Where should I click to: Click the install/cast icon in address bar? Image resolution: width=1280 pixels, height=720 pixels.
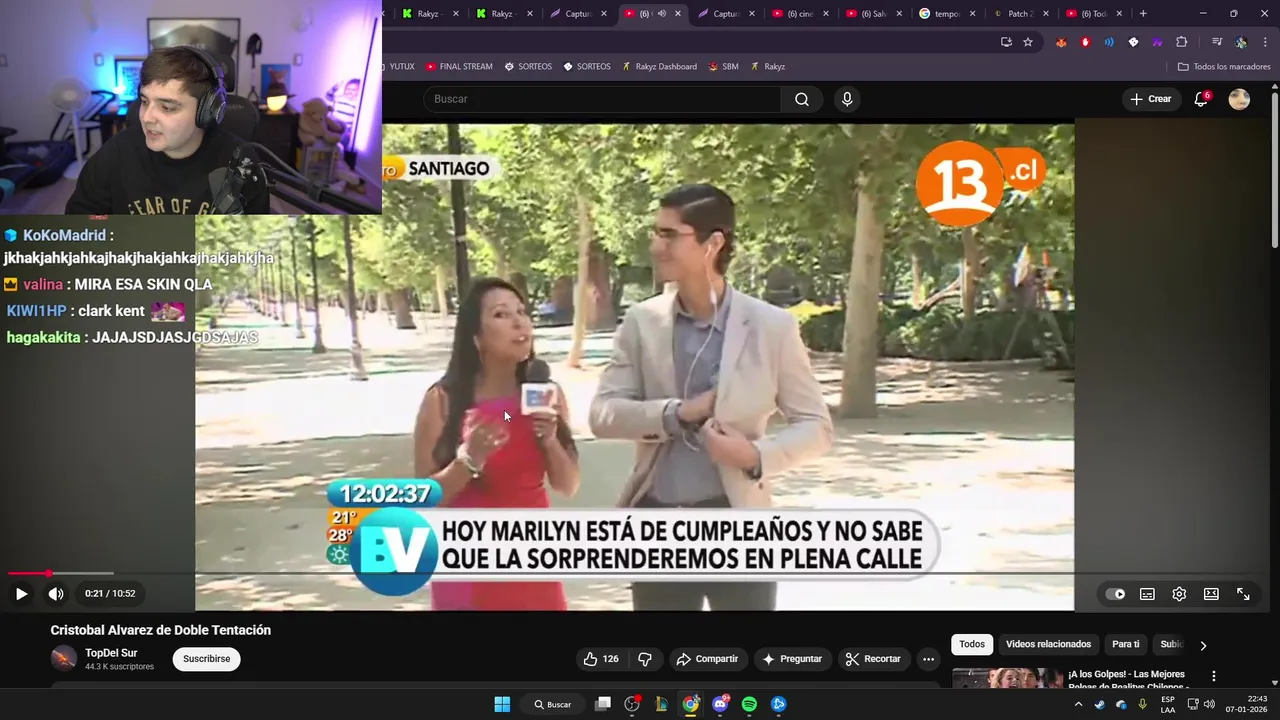[x=1006, y=42]
